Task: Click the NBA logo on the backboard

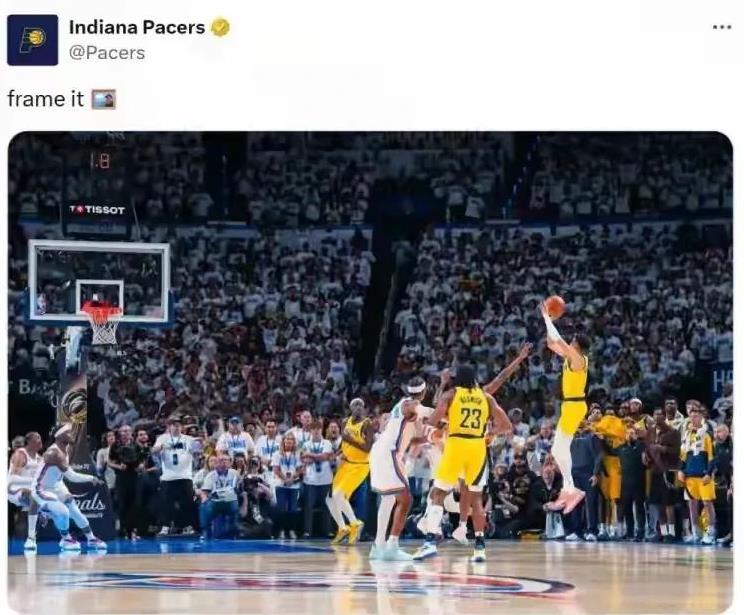Action: click(x=42, y=303)
